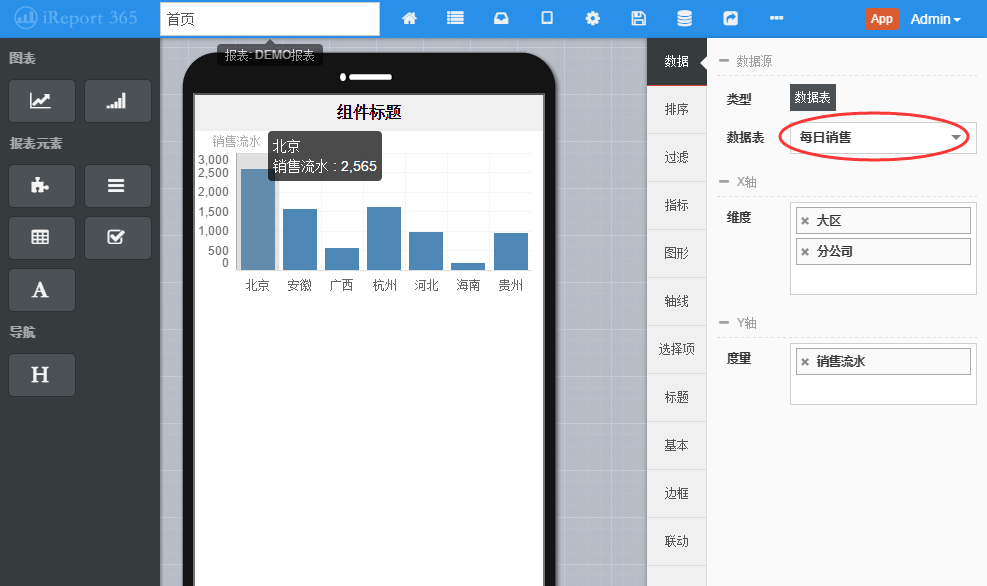Open the database icon in toolbar

[684, 18]
